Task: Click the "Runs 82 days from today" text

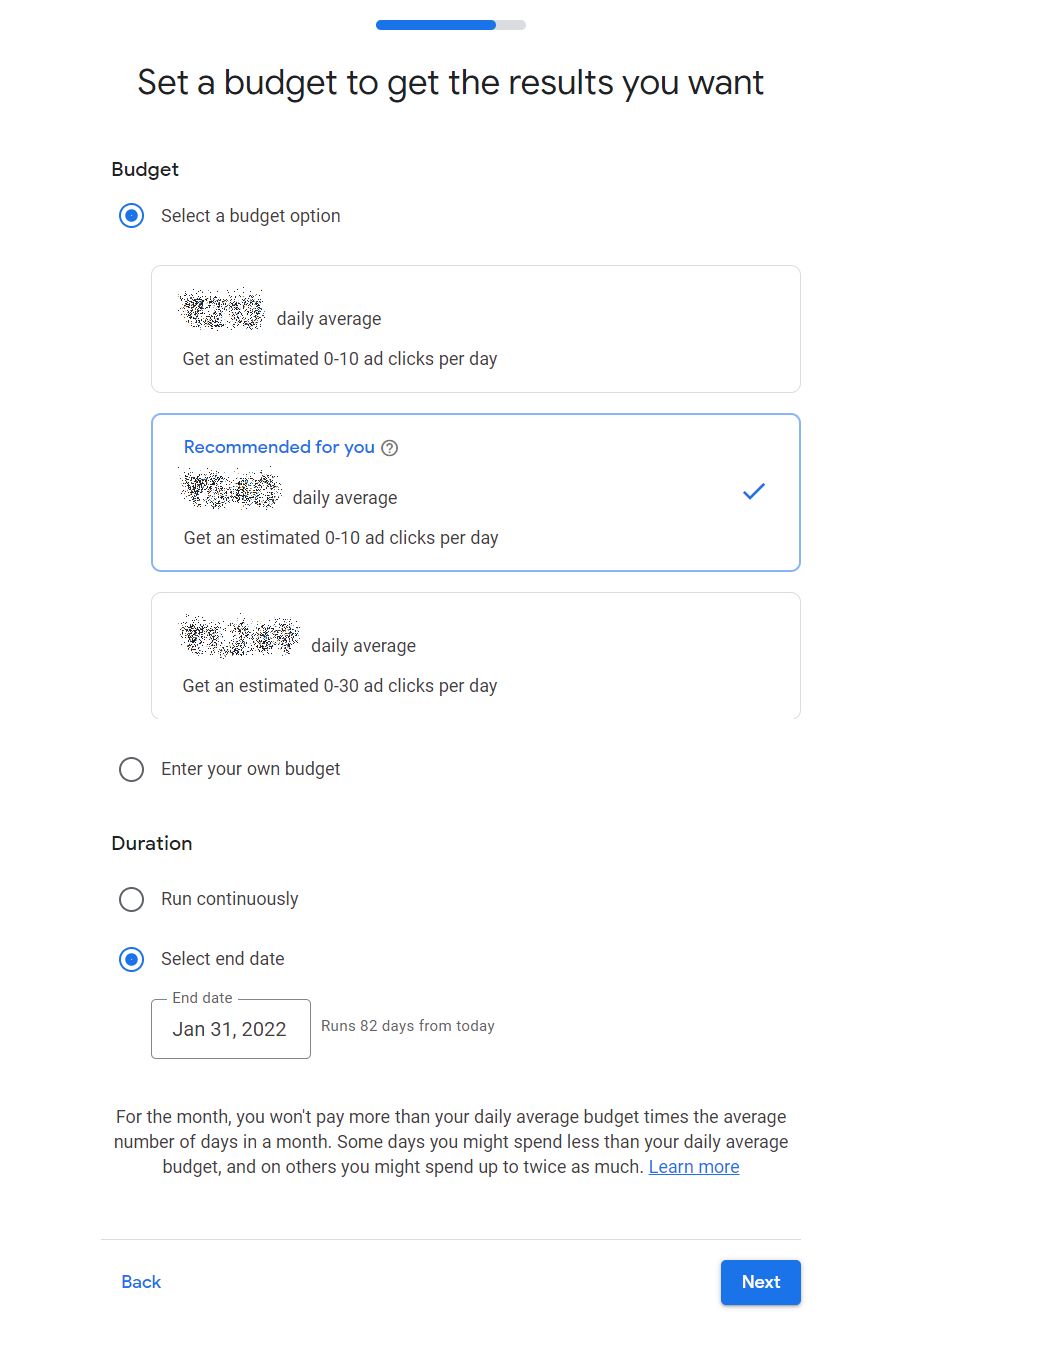Action: coord(408,1026)
